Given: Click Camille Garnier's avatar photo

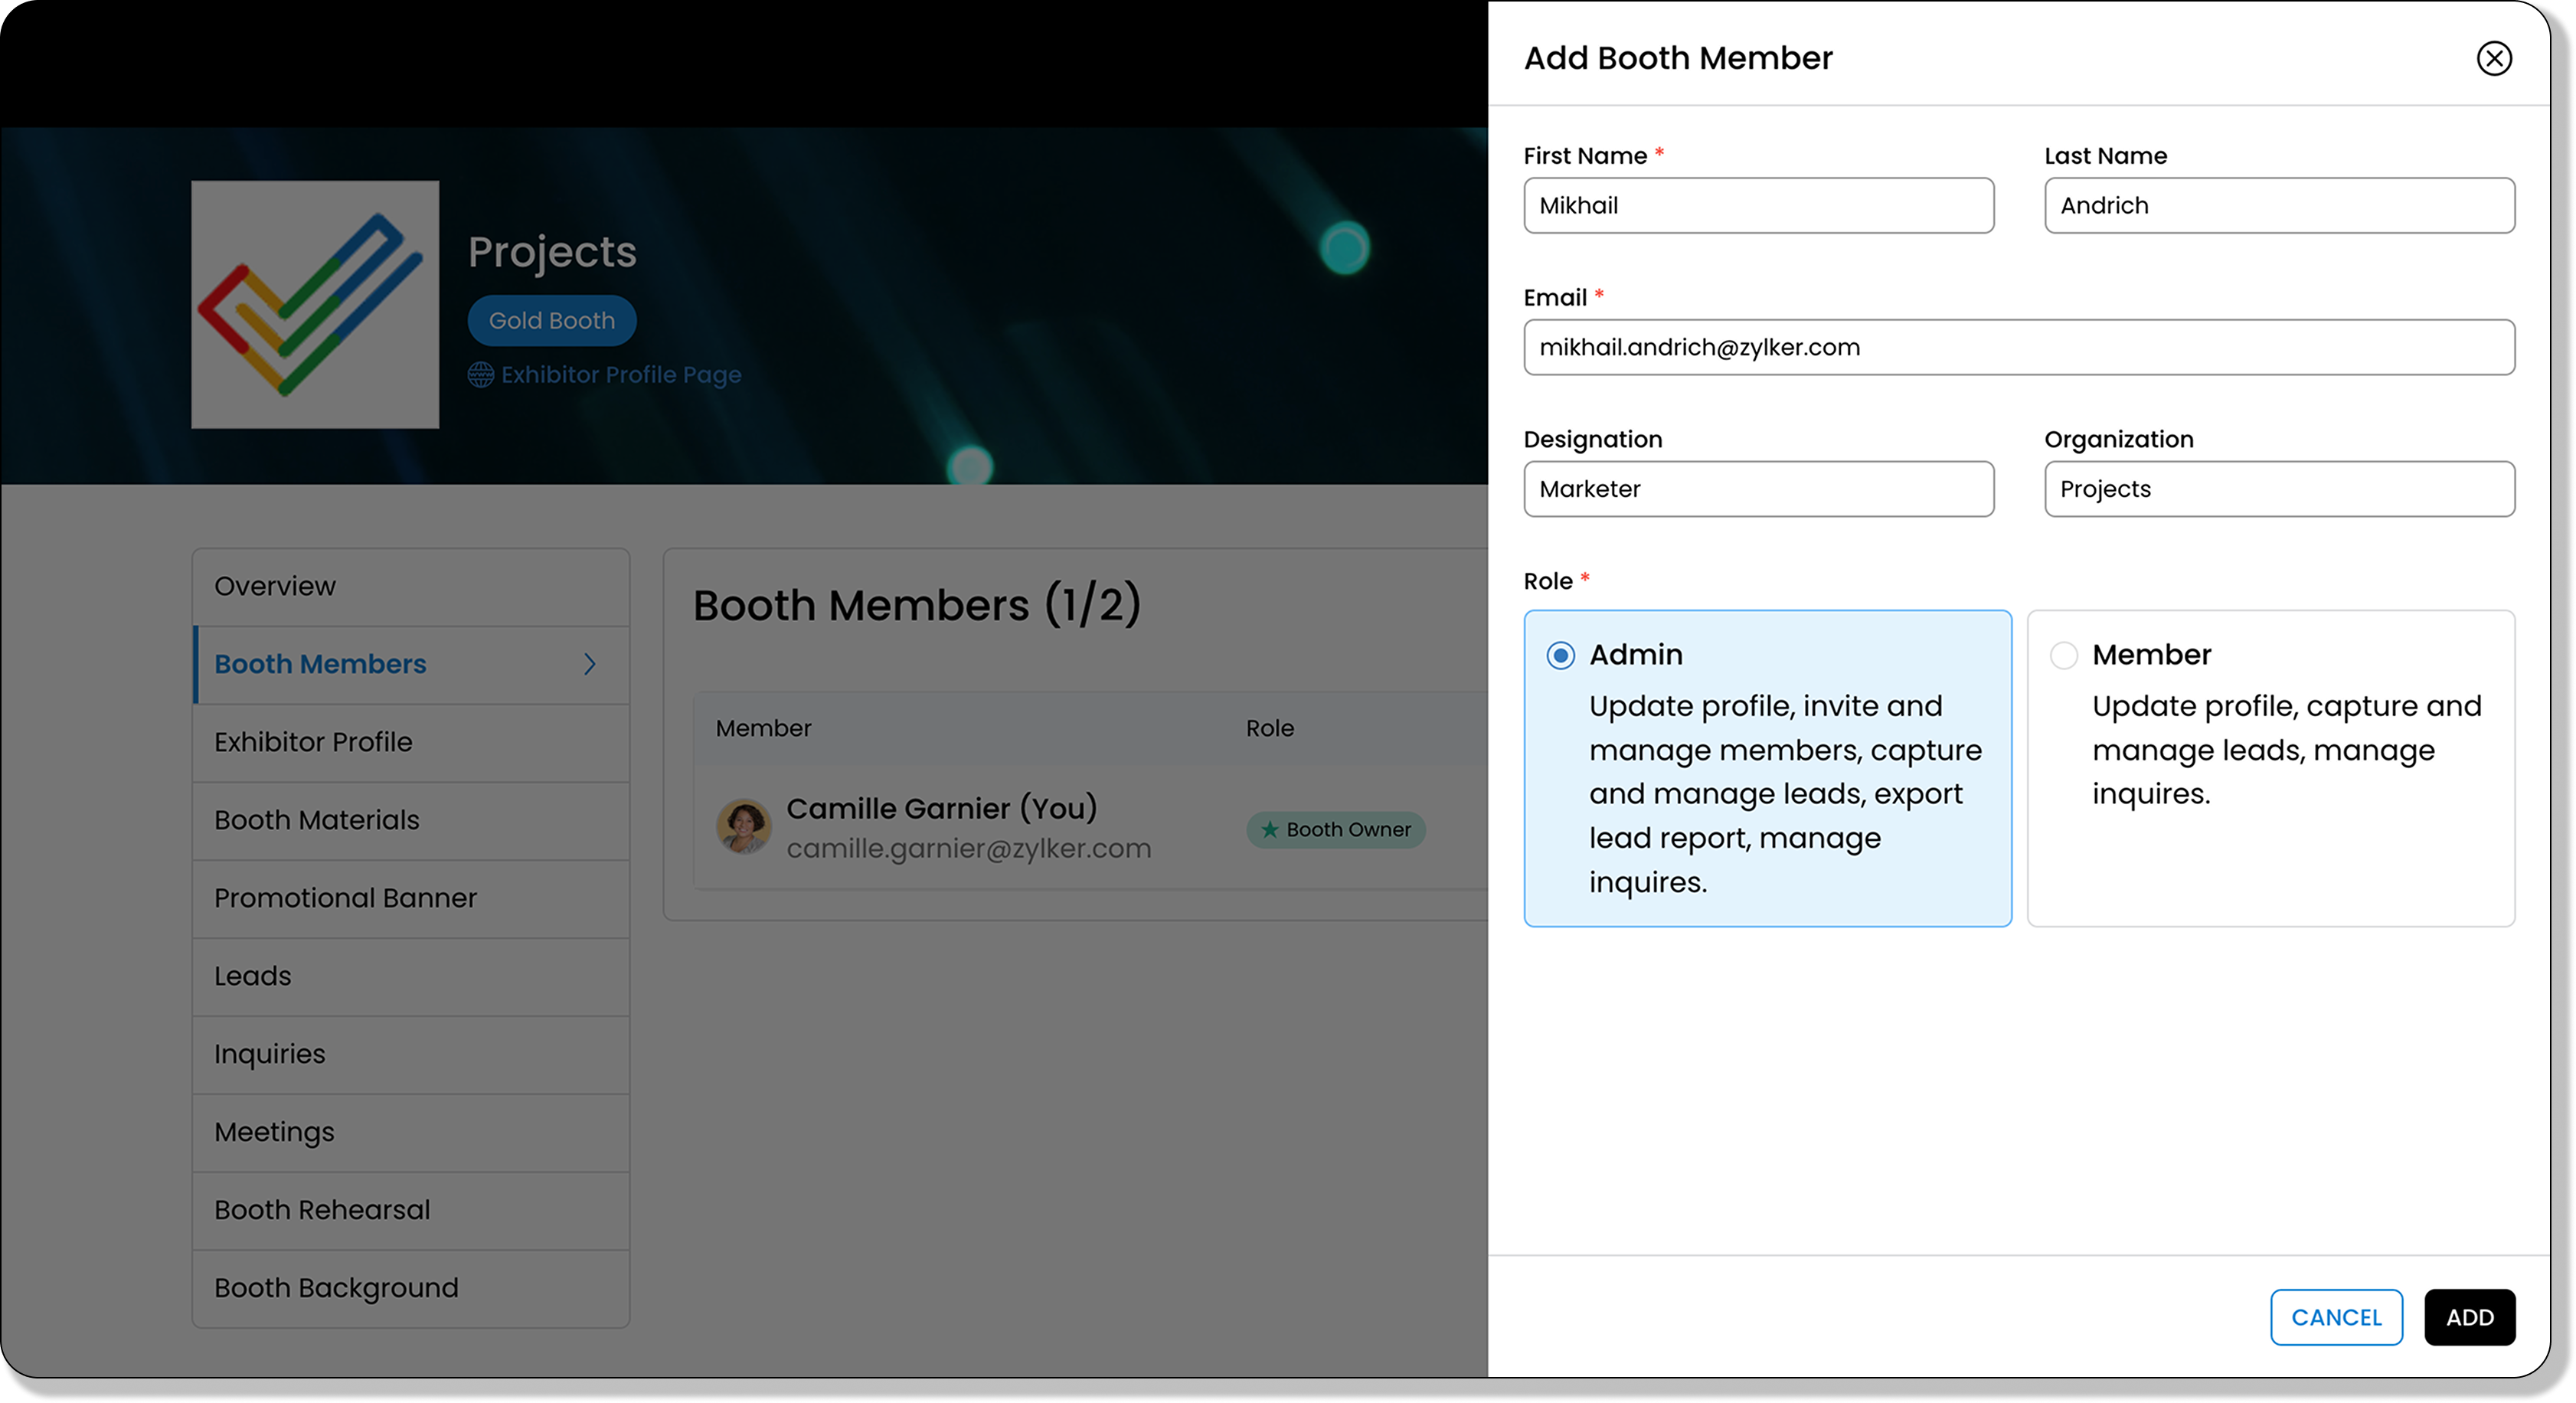Looking at the screenshot, I should click(743, 827).
